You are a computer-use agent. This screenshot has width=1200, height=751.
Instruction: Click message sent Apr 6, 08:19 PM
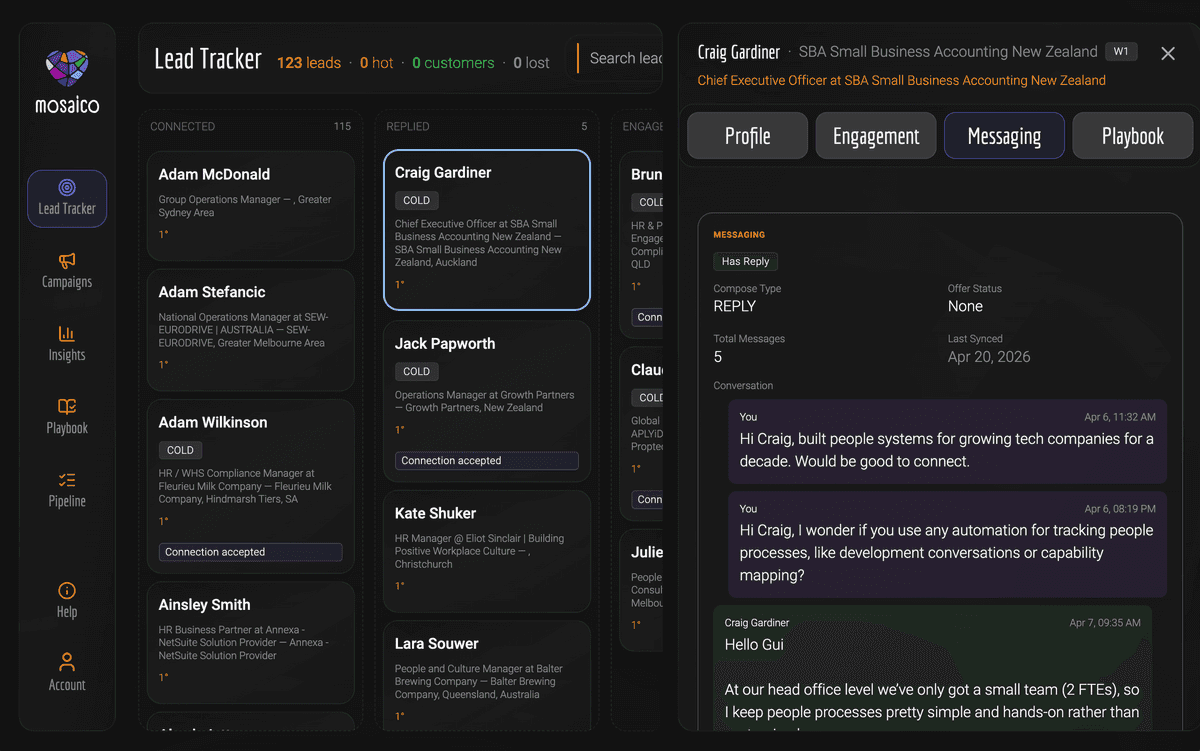click(947, 544)
